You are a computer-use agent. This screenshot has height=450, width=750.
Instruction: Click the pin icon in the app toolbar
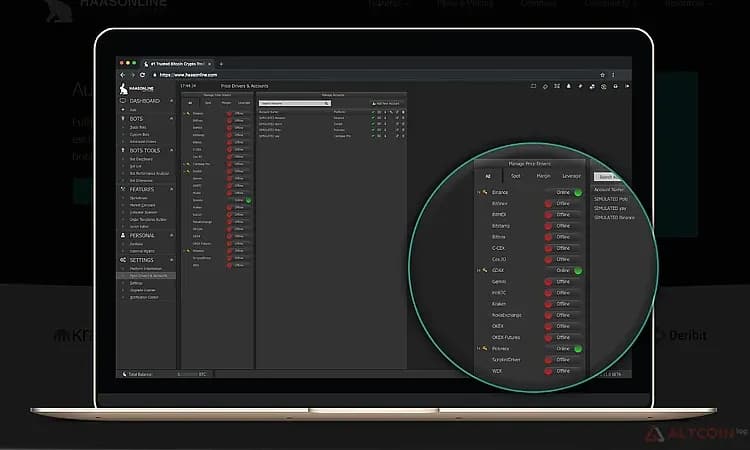[x=580, y=86]
